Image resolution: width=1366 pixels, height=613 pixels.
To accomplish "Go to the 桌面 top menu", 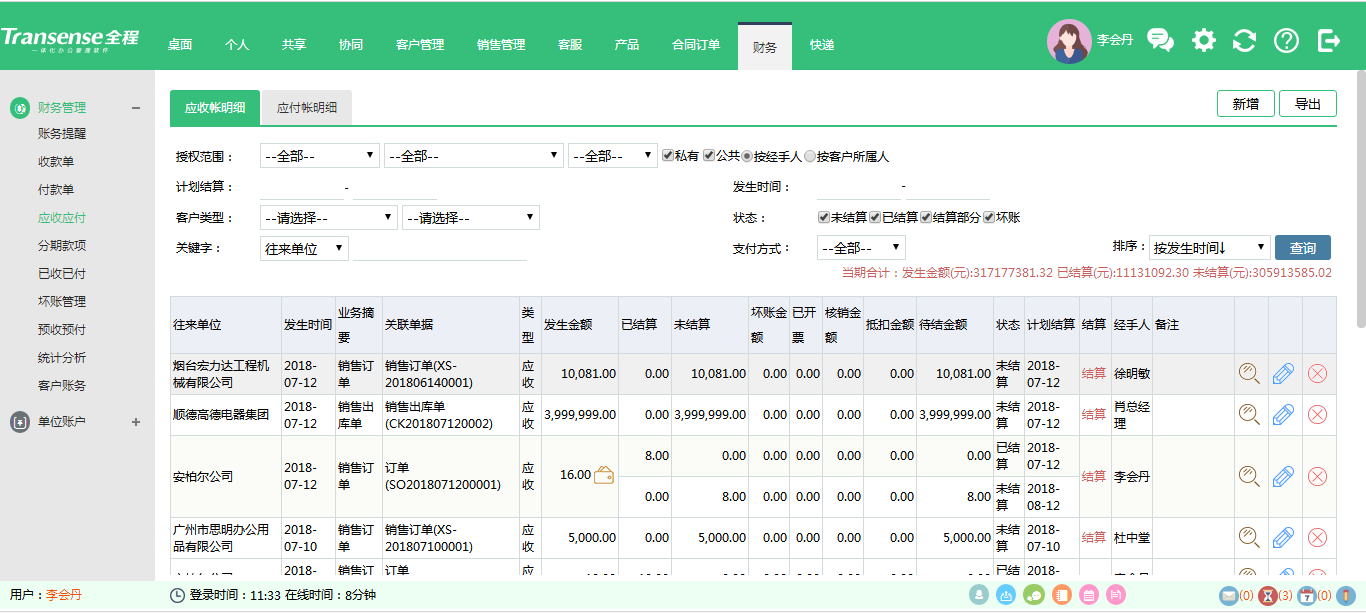I will (180, 44).
